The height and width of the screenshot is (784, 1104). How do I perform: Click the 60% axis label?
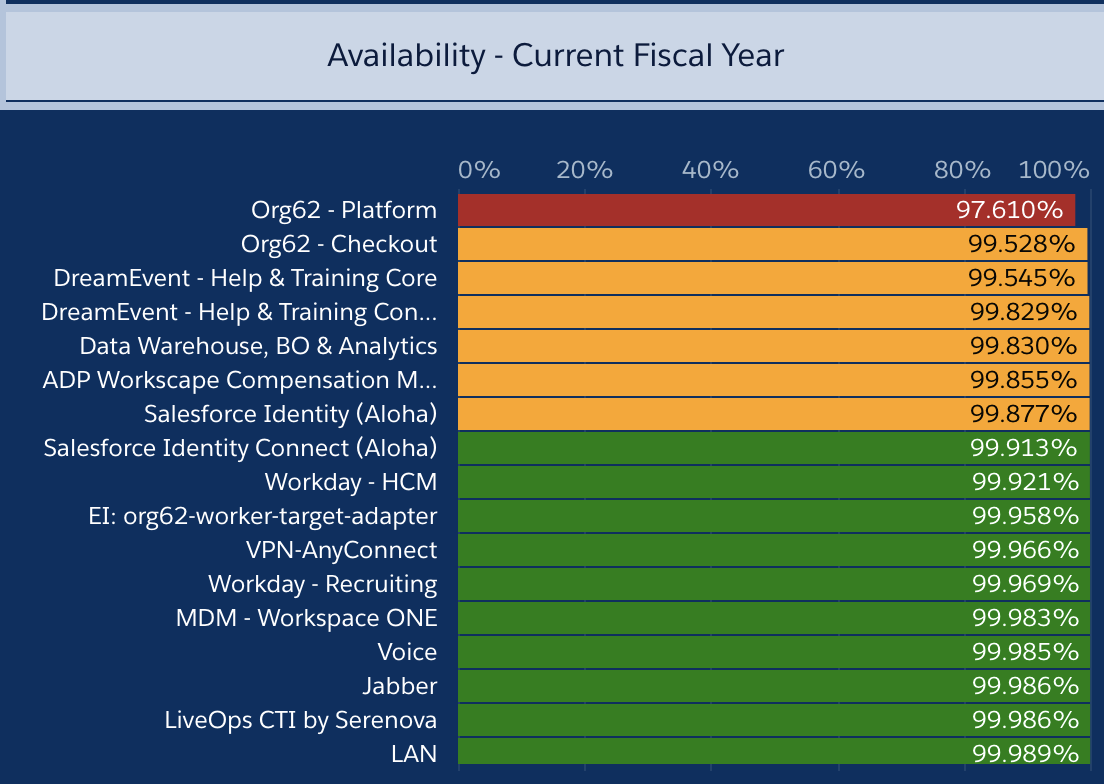point(836,170)
